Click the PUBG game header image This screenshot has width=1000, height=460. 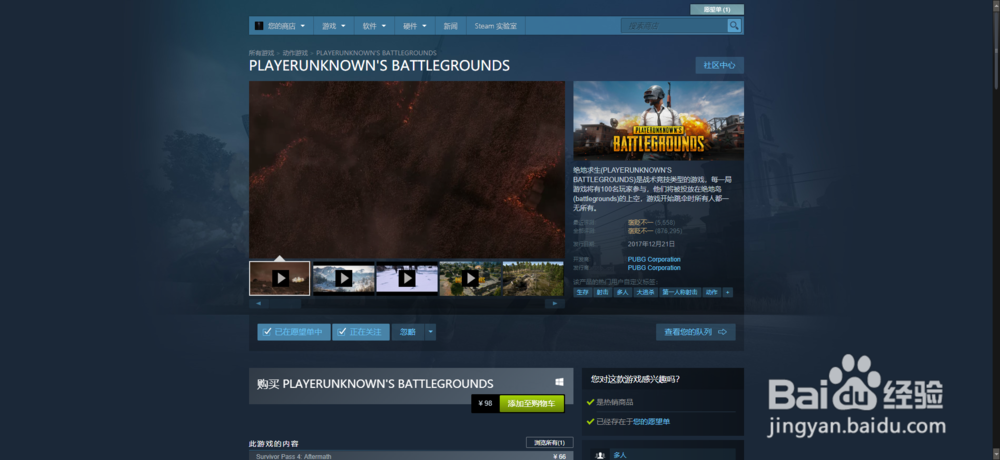coord(658,120)
